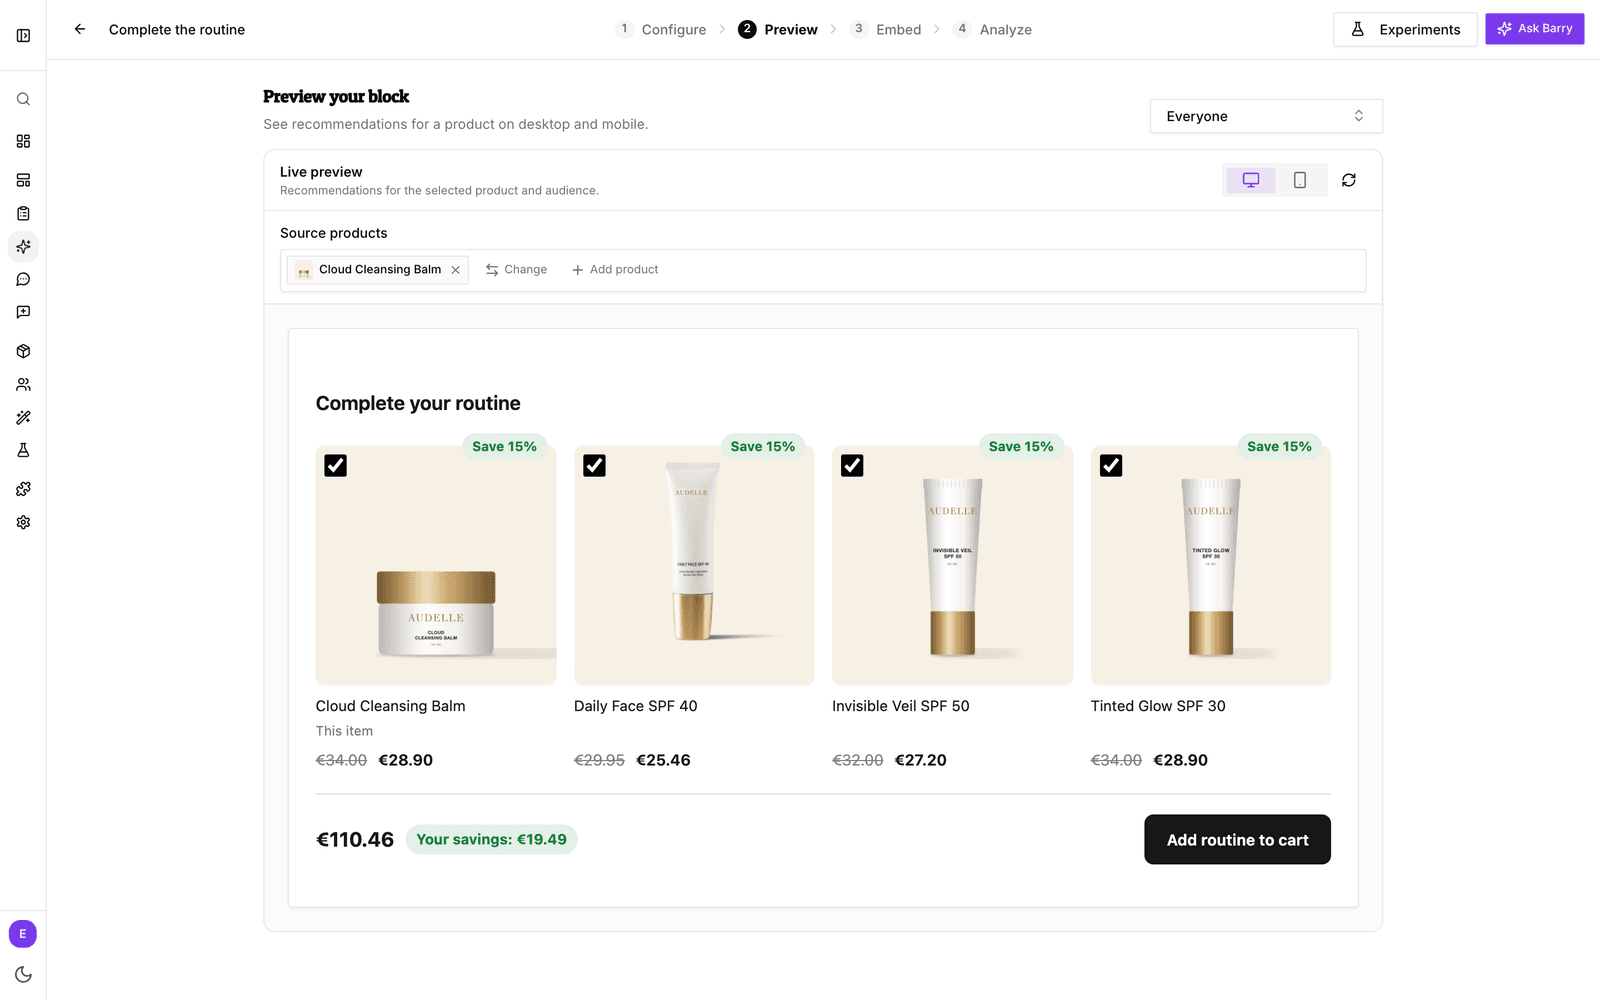The width and height of the screenshot is (1600, 1000).
Task: Click Ask Barry button
Action: (x=1535, y=29)
